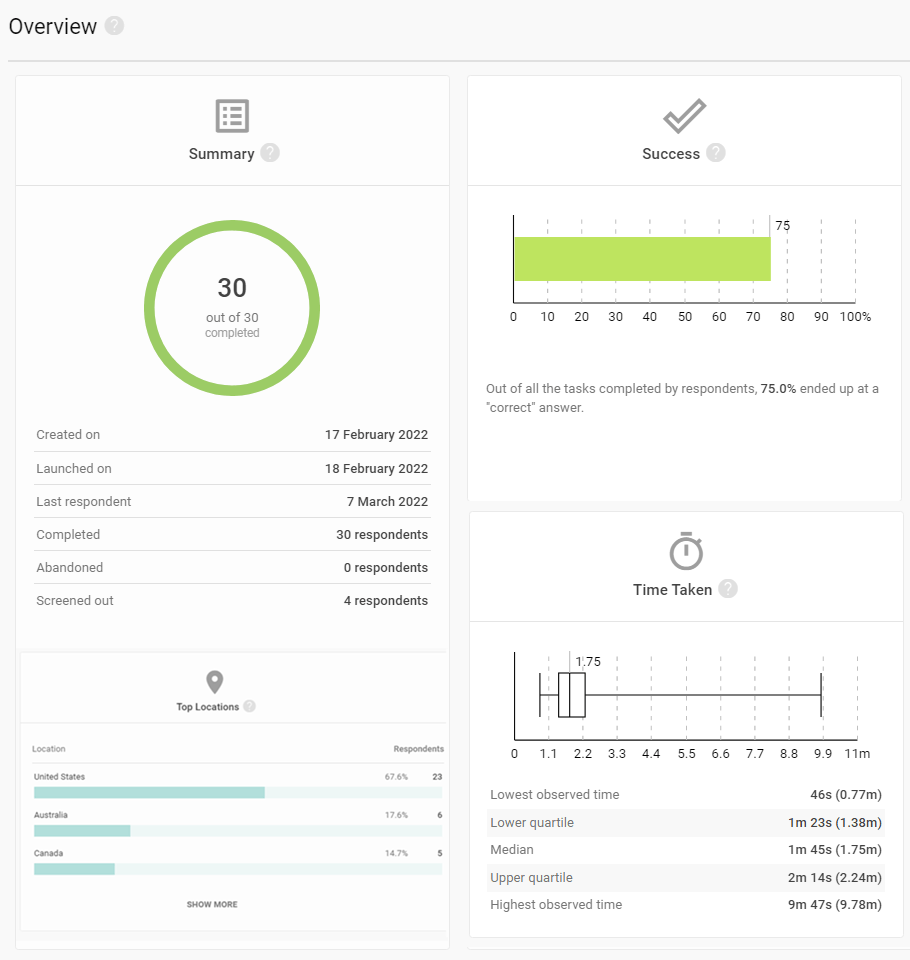The height and width of the screenshot is (960, 910).
Task: Click the help icon next to Overview
Action: pos(115,26)
